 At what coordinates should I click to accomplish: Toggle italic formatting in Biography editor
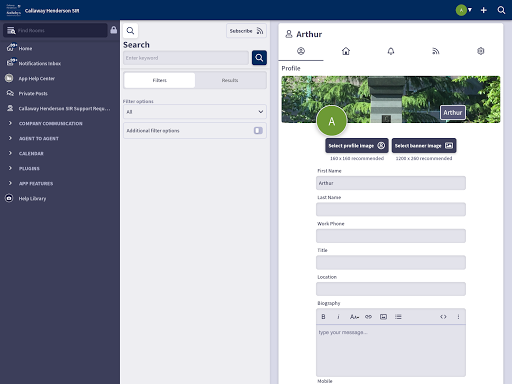[338, 317]
